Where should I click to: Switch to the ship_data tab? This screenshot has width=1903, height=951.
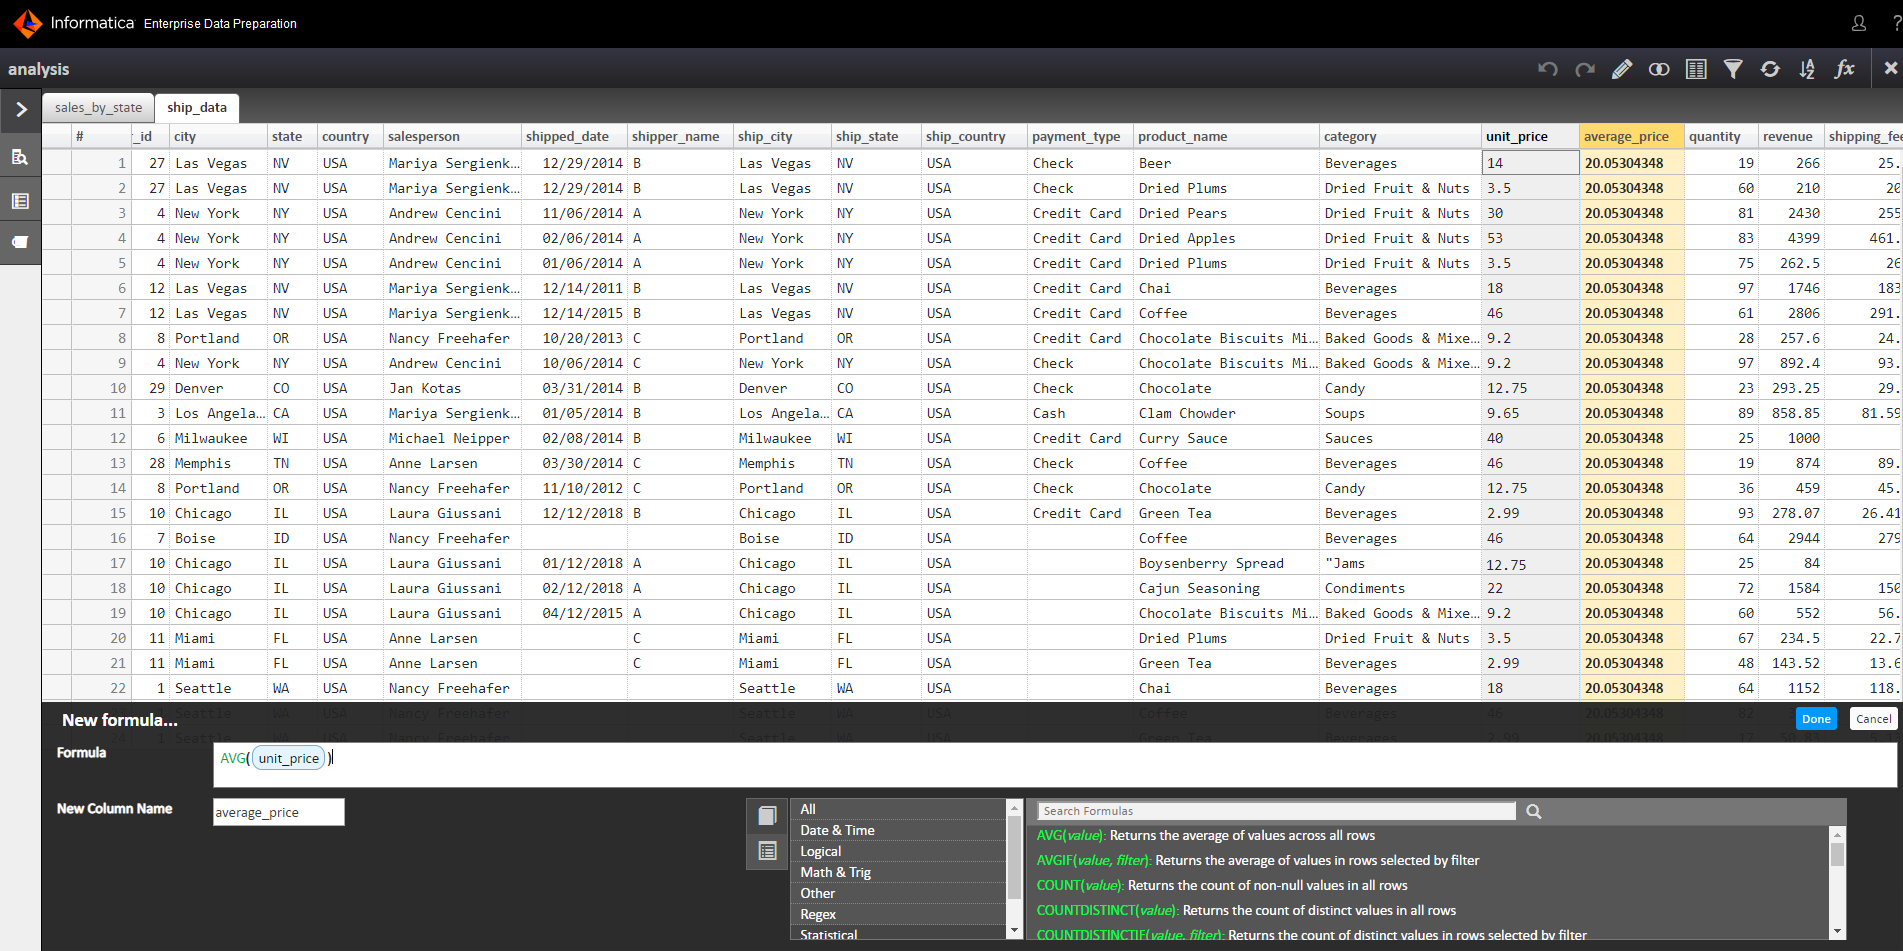pyautogui.click(x=197, y=108)
